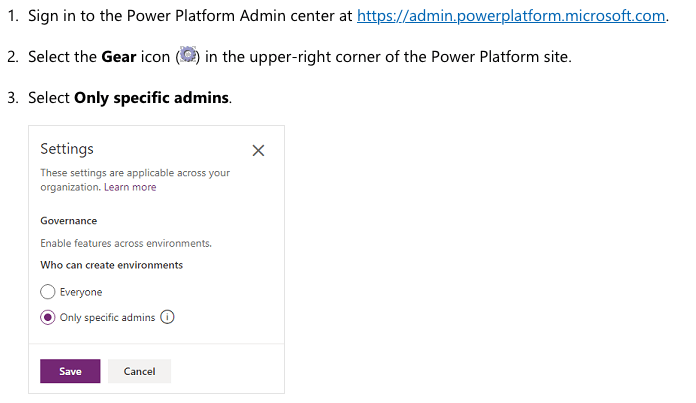Click the 'Everyone' option label text
This screenshot has width=696, height=403.
pos(81,292)
